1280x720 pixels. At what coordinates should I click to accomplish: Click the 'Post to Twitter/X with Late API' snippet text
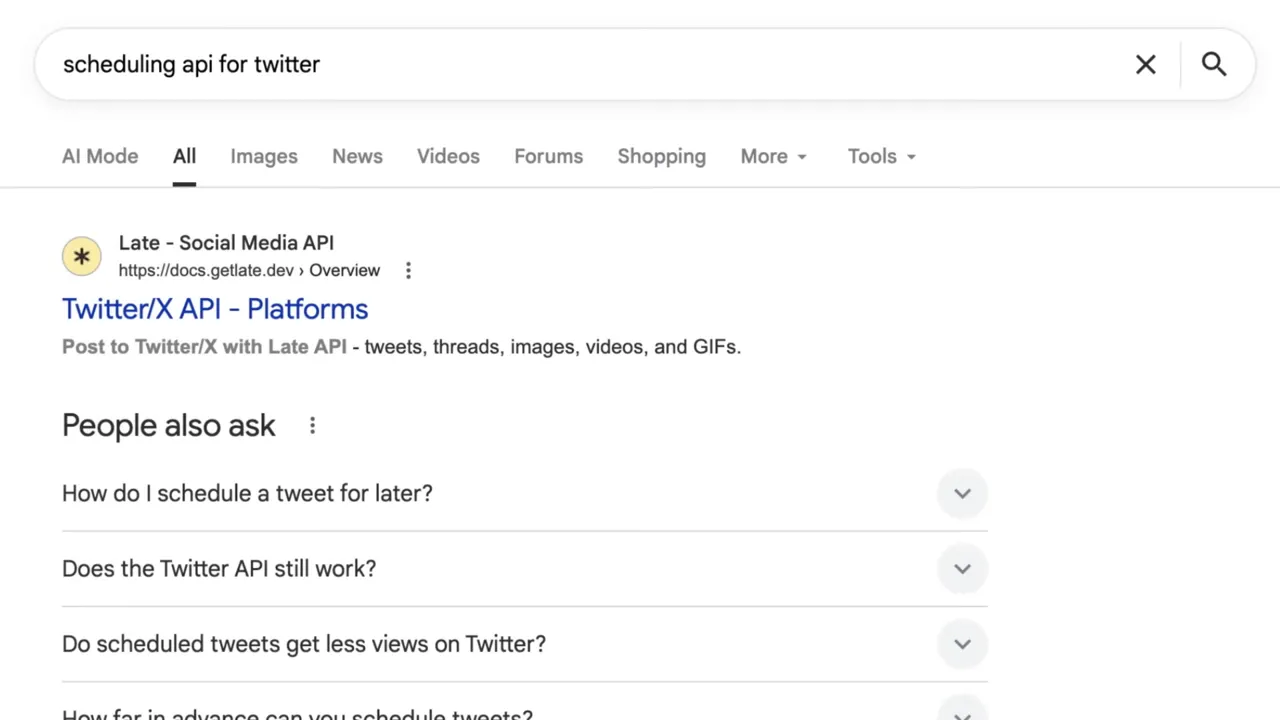204,347
